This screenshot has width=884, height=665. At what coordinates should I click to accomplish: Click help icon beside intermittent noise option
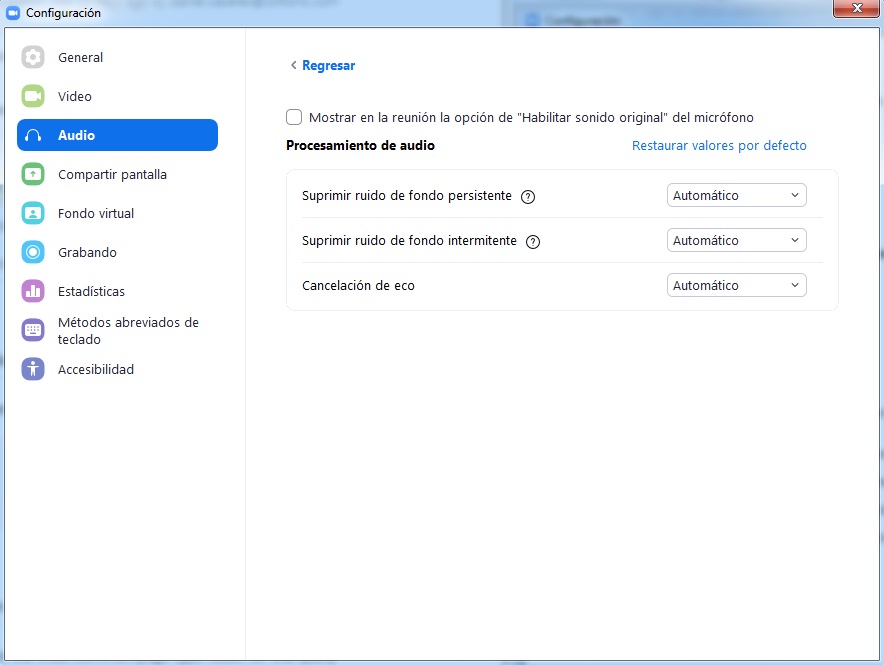(x=533, y=242)
